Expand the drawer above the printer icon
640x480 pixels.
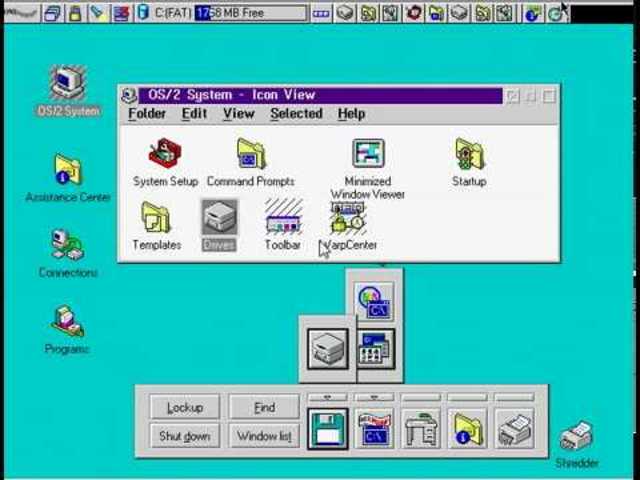pos(514,397)
